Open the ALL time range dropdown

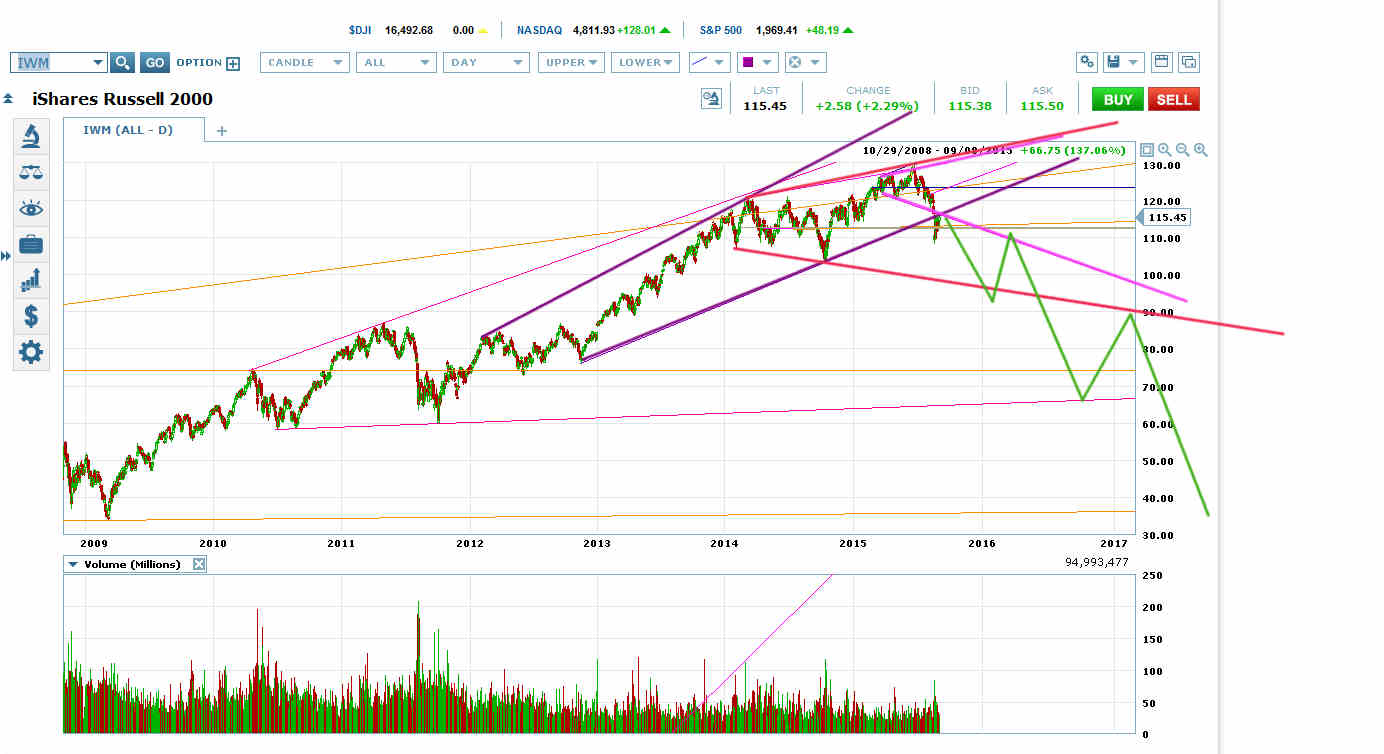coord(396,62)
